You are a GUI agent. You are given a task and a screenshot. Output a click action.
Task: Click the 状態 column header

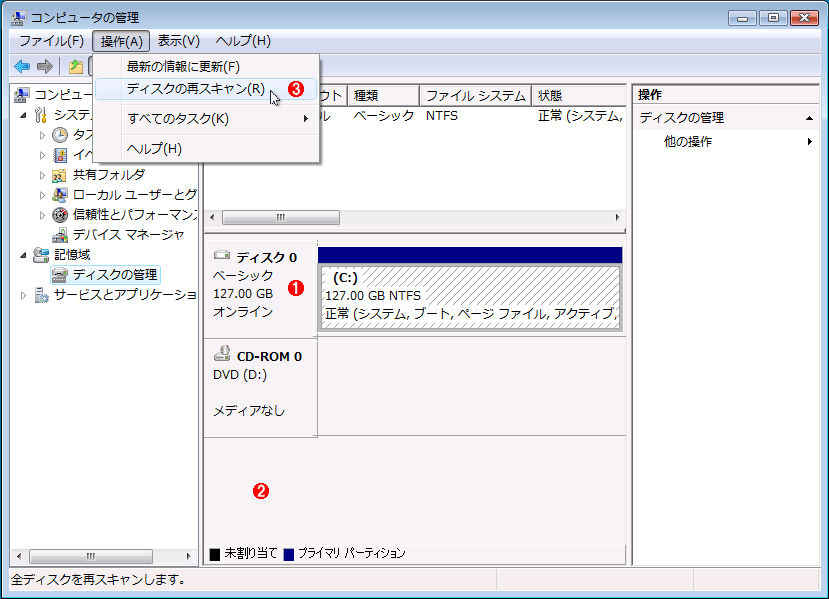(x=579, y=96)
